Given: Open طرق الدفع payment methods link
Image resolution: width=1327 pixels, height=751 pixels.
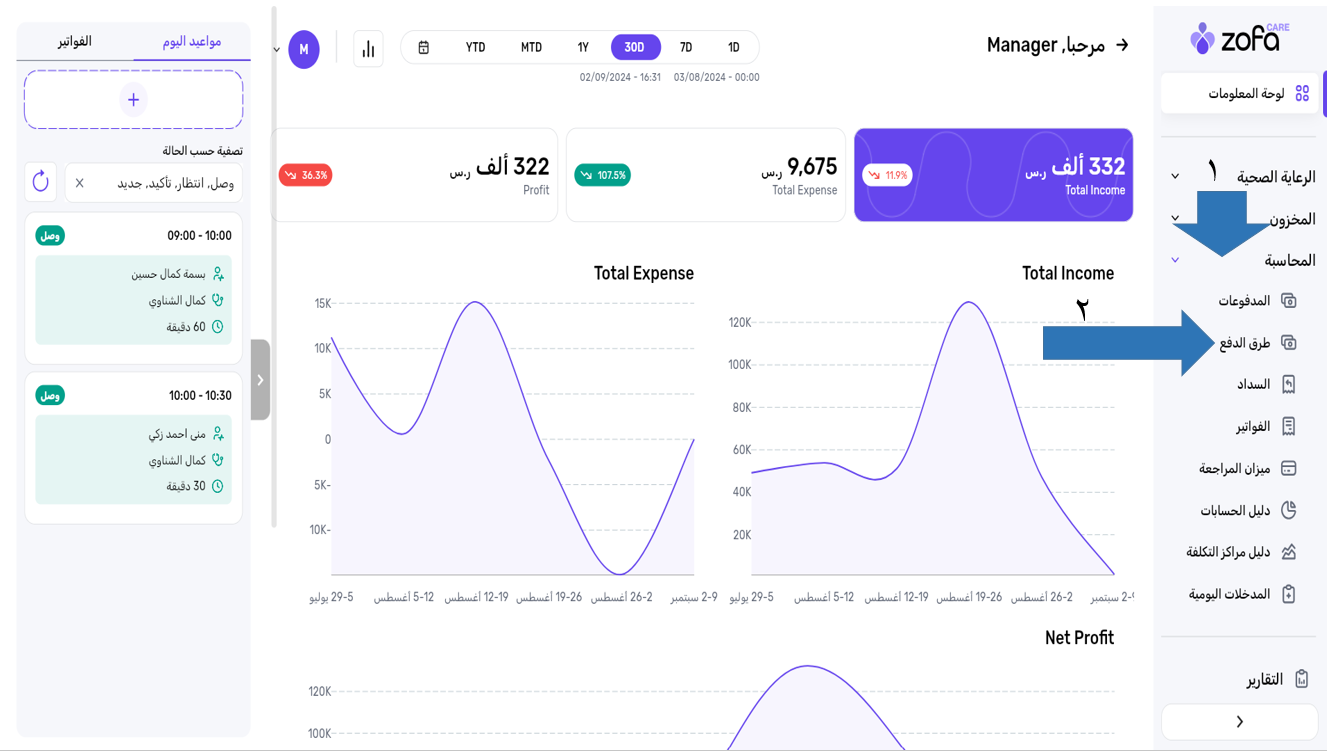Looking at the screenshot, I should coord(1244,343).
